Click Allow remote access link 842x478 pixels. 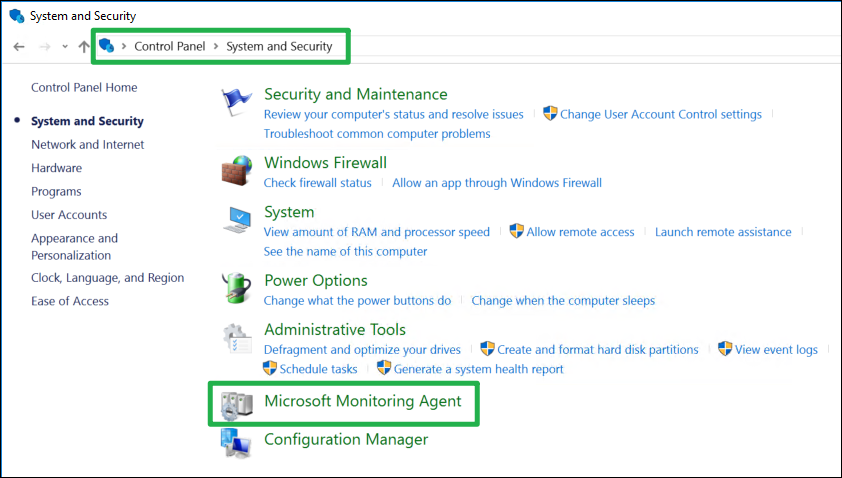click(580, 232)
